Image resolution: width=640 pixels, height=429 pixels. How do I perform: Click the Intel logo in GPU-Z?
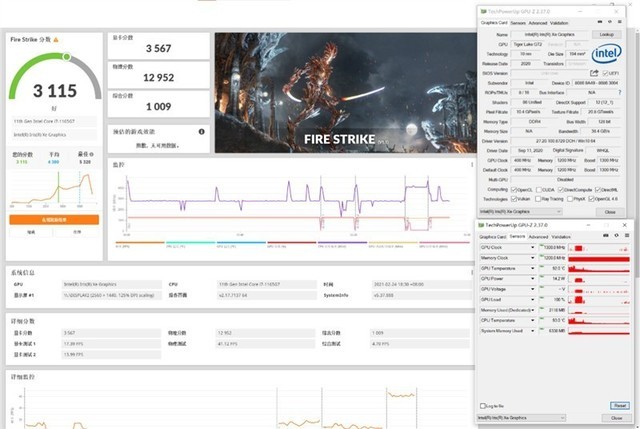(x=606, y=53)
